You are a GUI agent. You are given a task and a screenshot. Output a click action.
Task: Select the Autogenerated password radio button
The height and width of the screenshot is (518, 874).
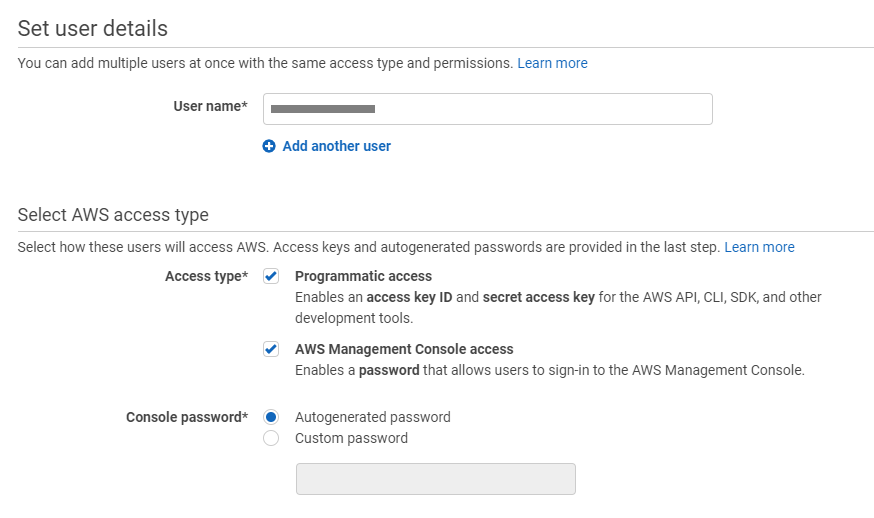(x=271, y=417)
